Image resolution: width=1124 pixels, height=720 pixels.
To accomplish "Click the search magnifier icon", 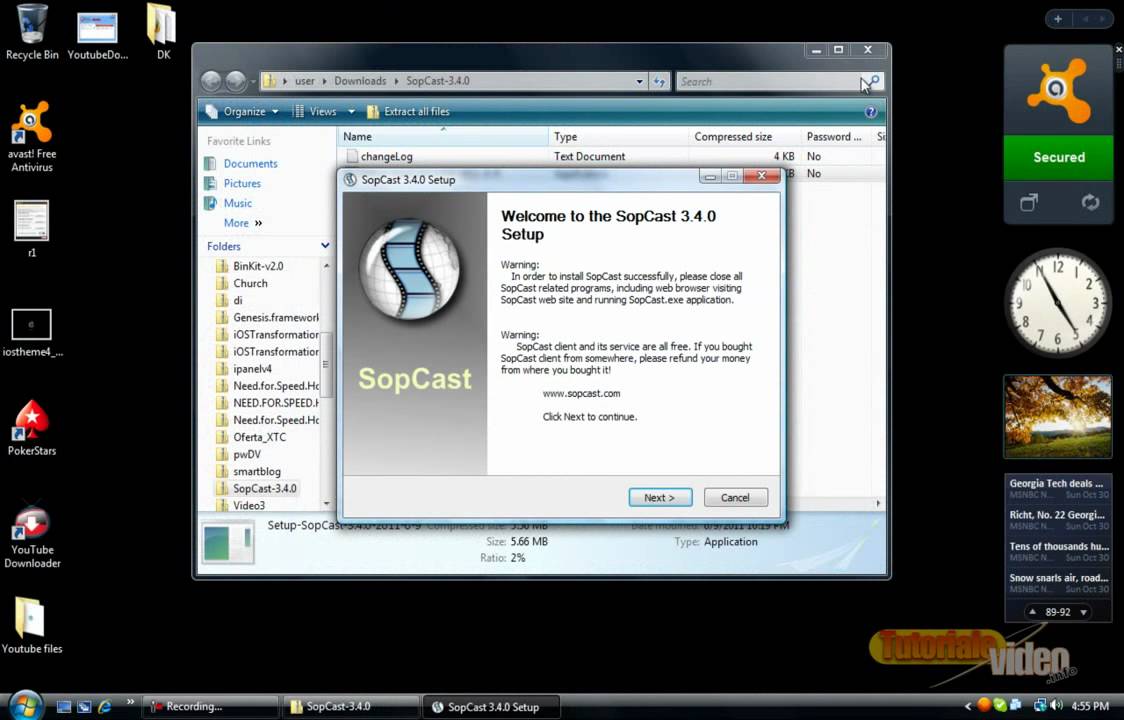I will (872, 81).
